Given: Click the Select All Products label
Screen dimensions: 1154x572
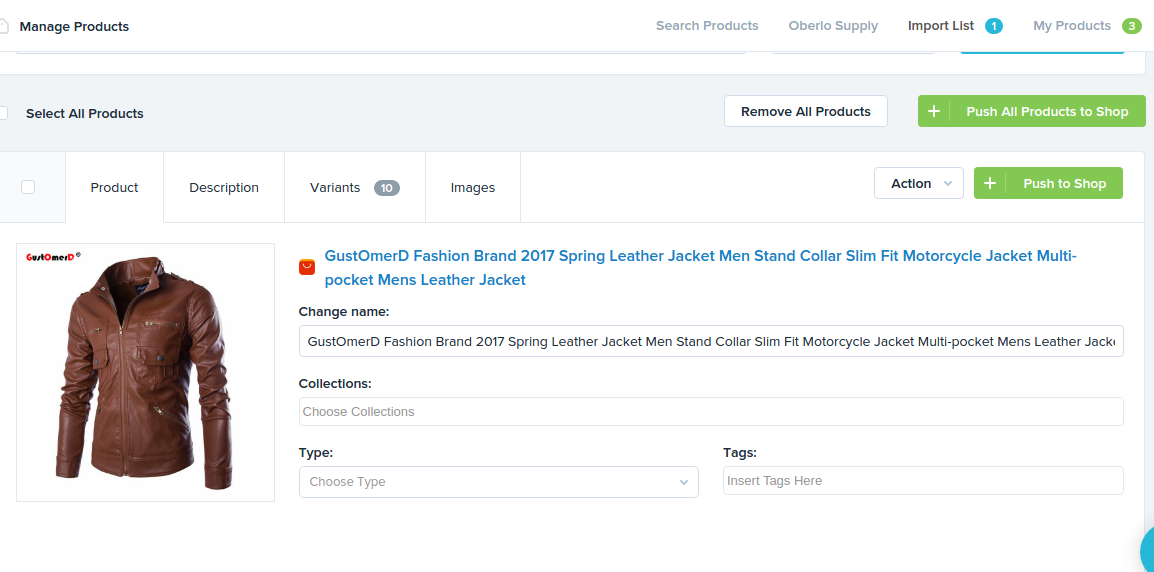Looking at the screenshot, I should (x=85, y=113).
